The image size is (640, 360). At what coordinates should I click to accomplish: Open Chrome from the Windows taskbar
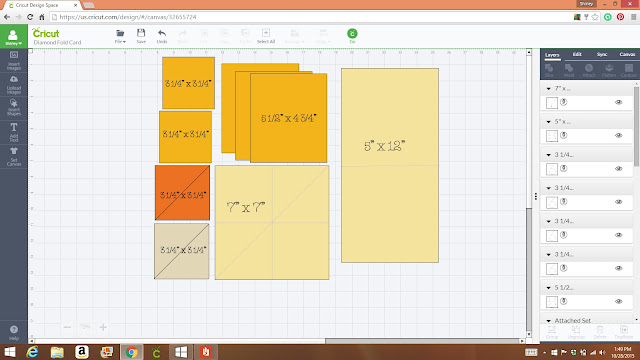[131, 352]
